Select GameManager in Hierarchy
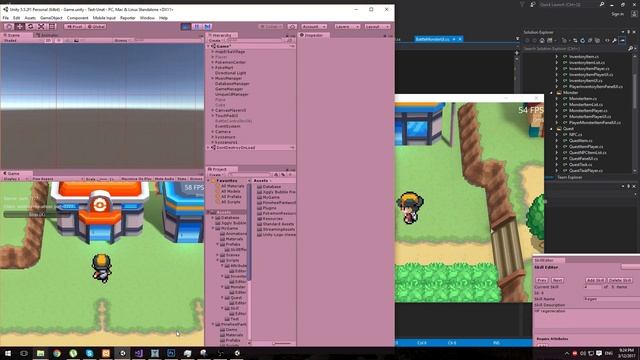 pos(229,89)
